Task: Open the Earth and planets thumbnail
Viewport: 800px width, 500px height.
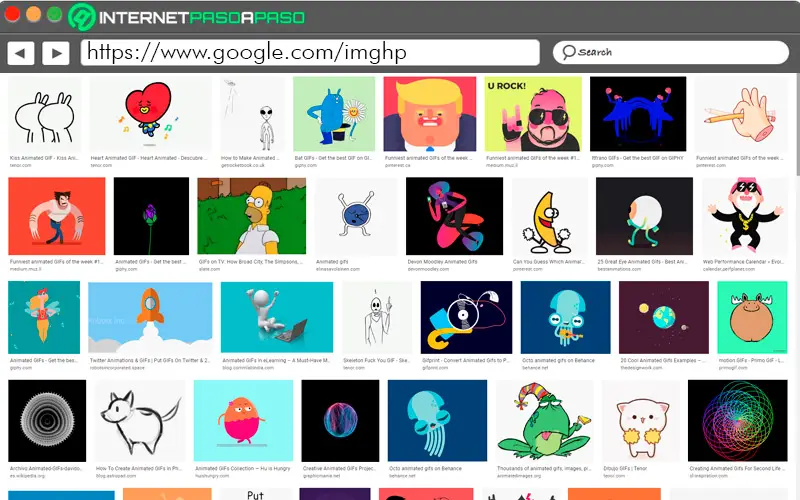Action: pyautogui.click(x=663, y=317)
